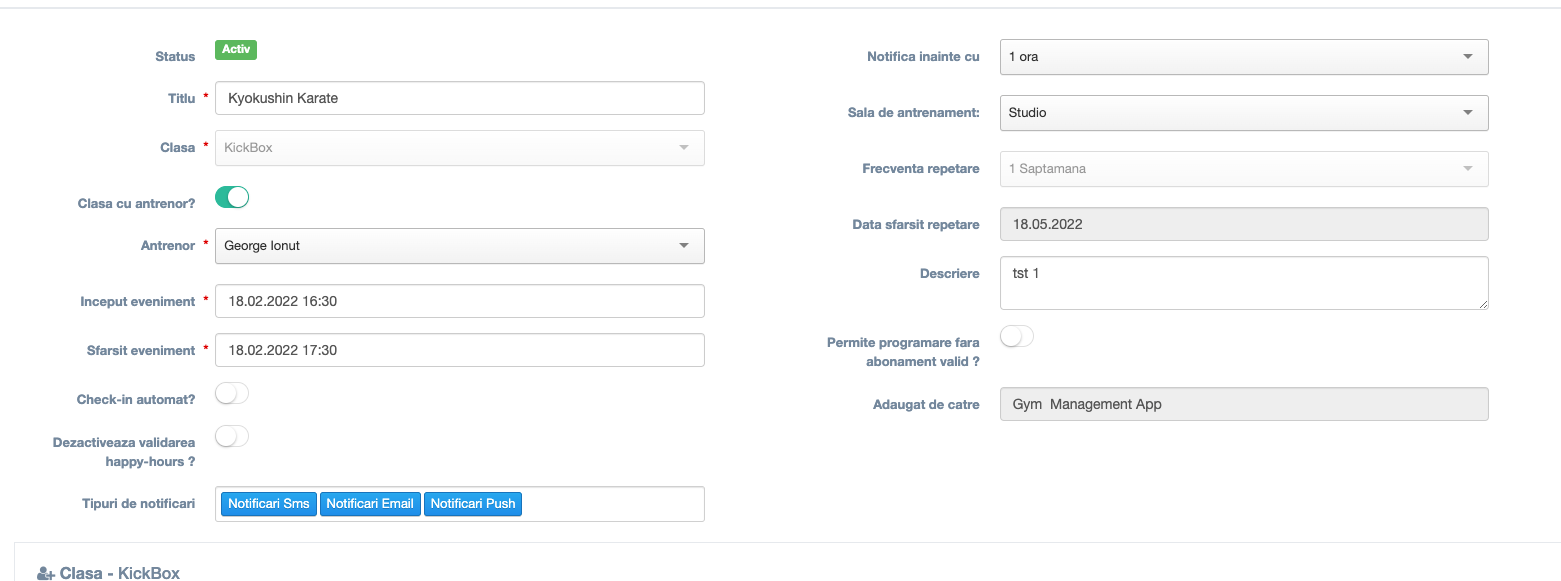
Task: Select the Notificari Email tag
Action: pos(370,504)
